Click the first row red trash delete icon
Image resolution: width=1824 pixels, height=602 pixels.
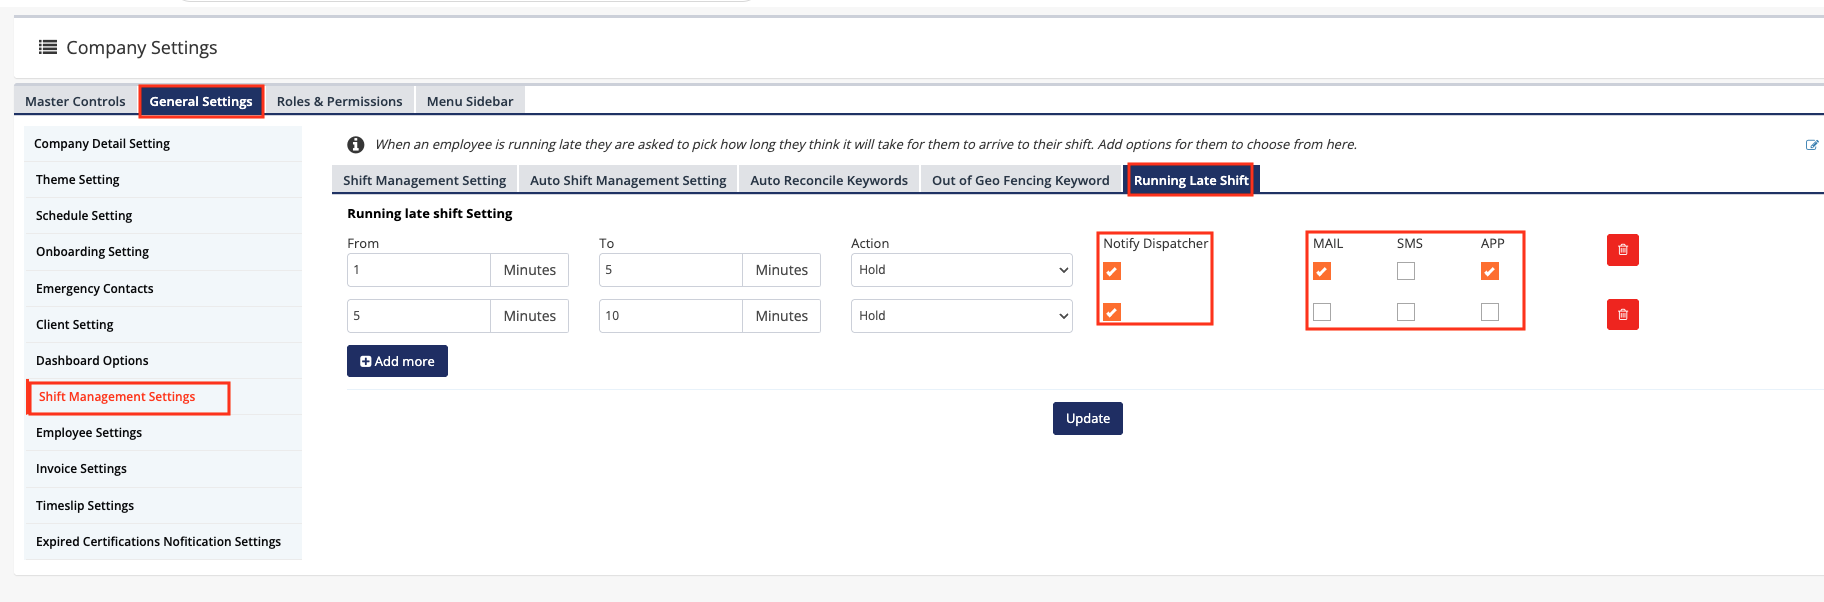(1622, 250)
